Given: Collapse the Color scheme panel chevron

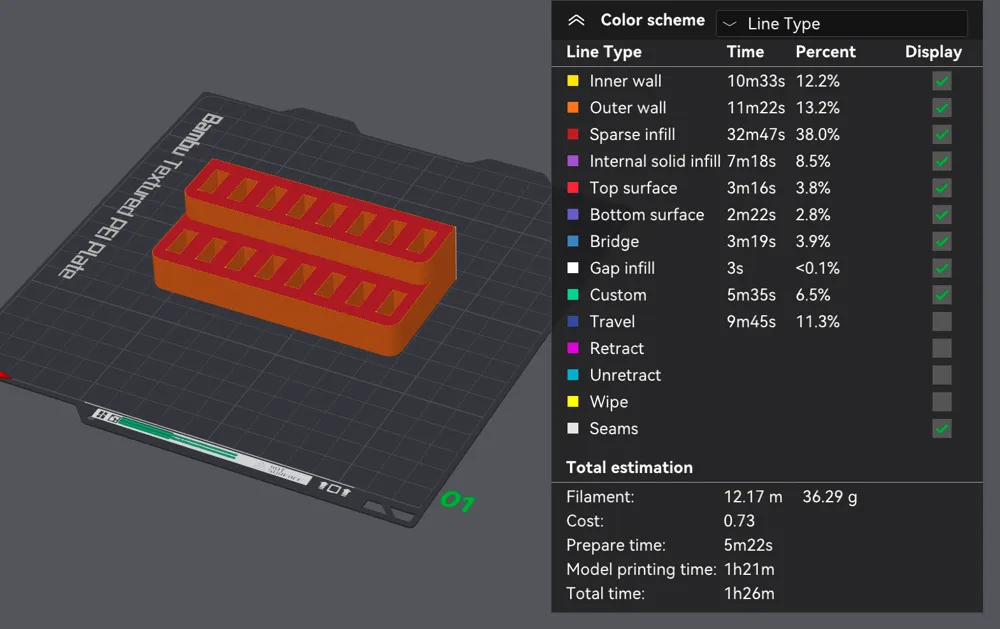Looking at the screenshot, I should point(576,20).
